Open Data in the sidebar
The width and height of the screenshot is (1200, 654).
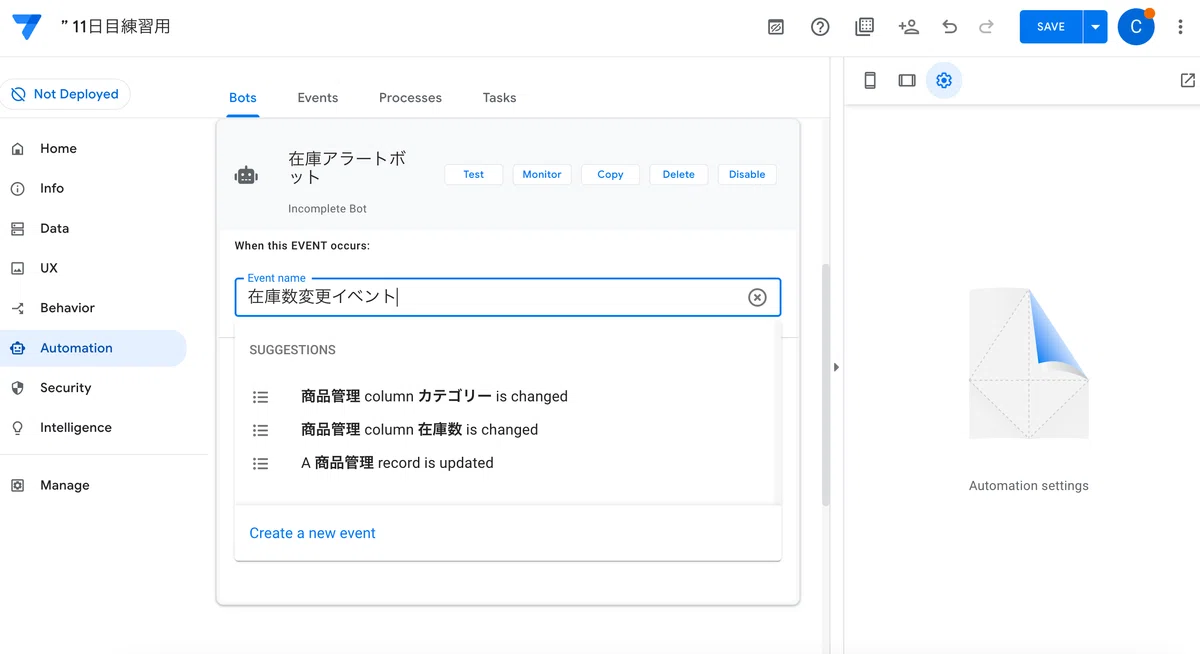[93, 228]
